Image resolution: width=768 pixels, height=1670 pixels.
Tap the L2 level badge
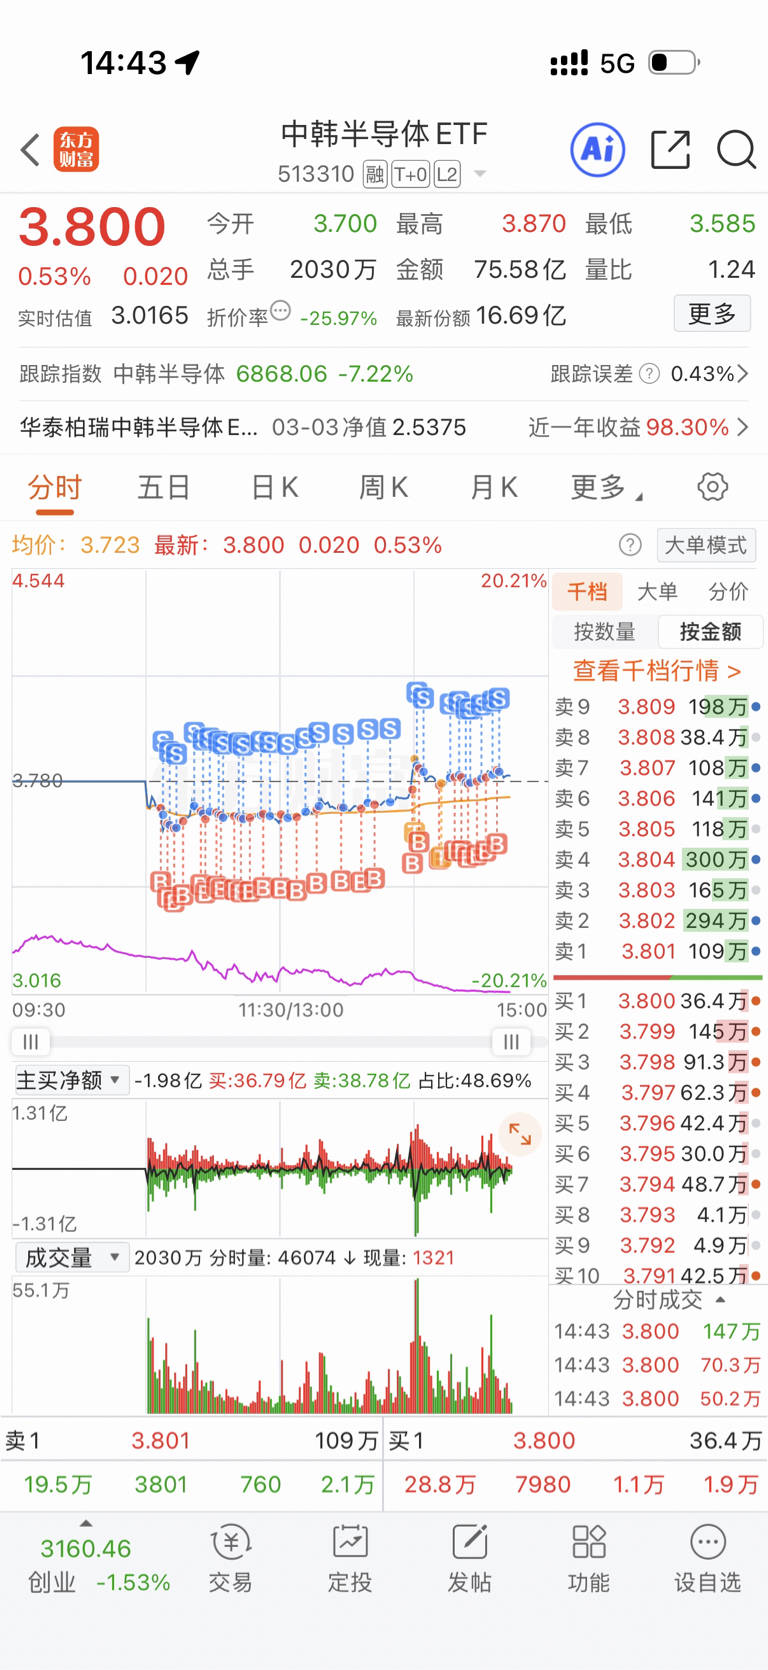coord(446,175)
